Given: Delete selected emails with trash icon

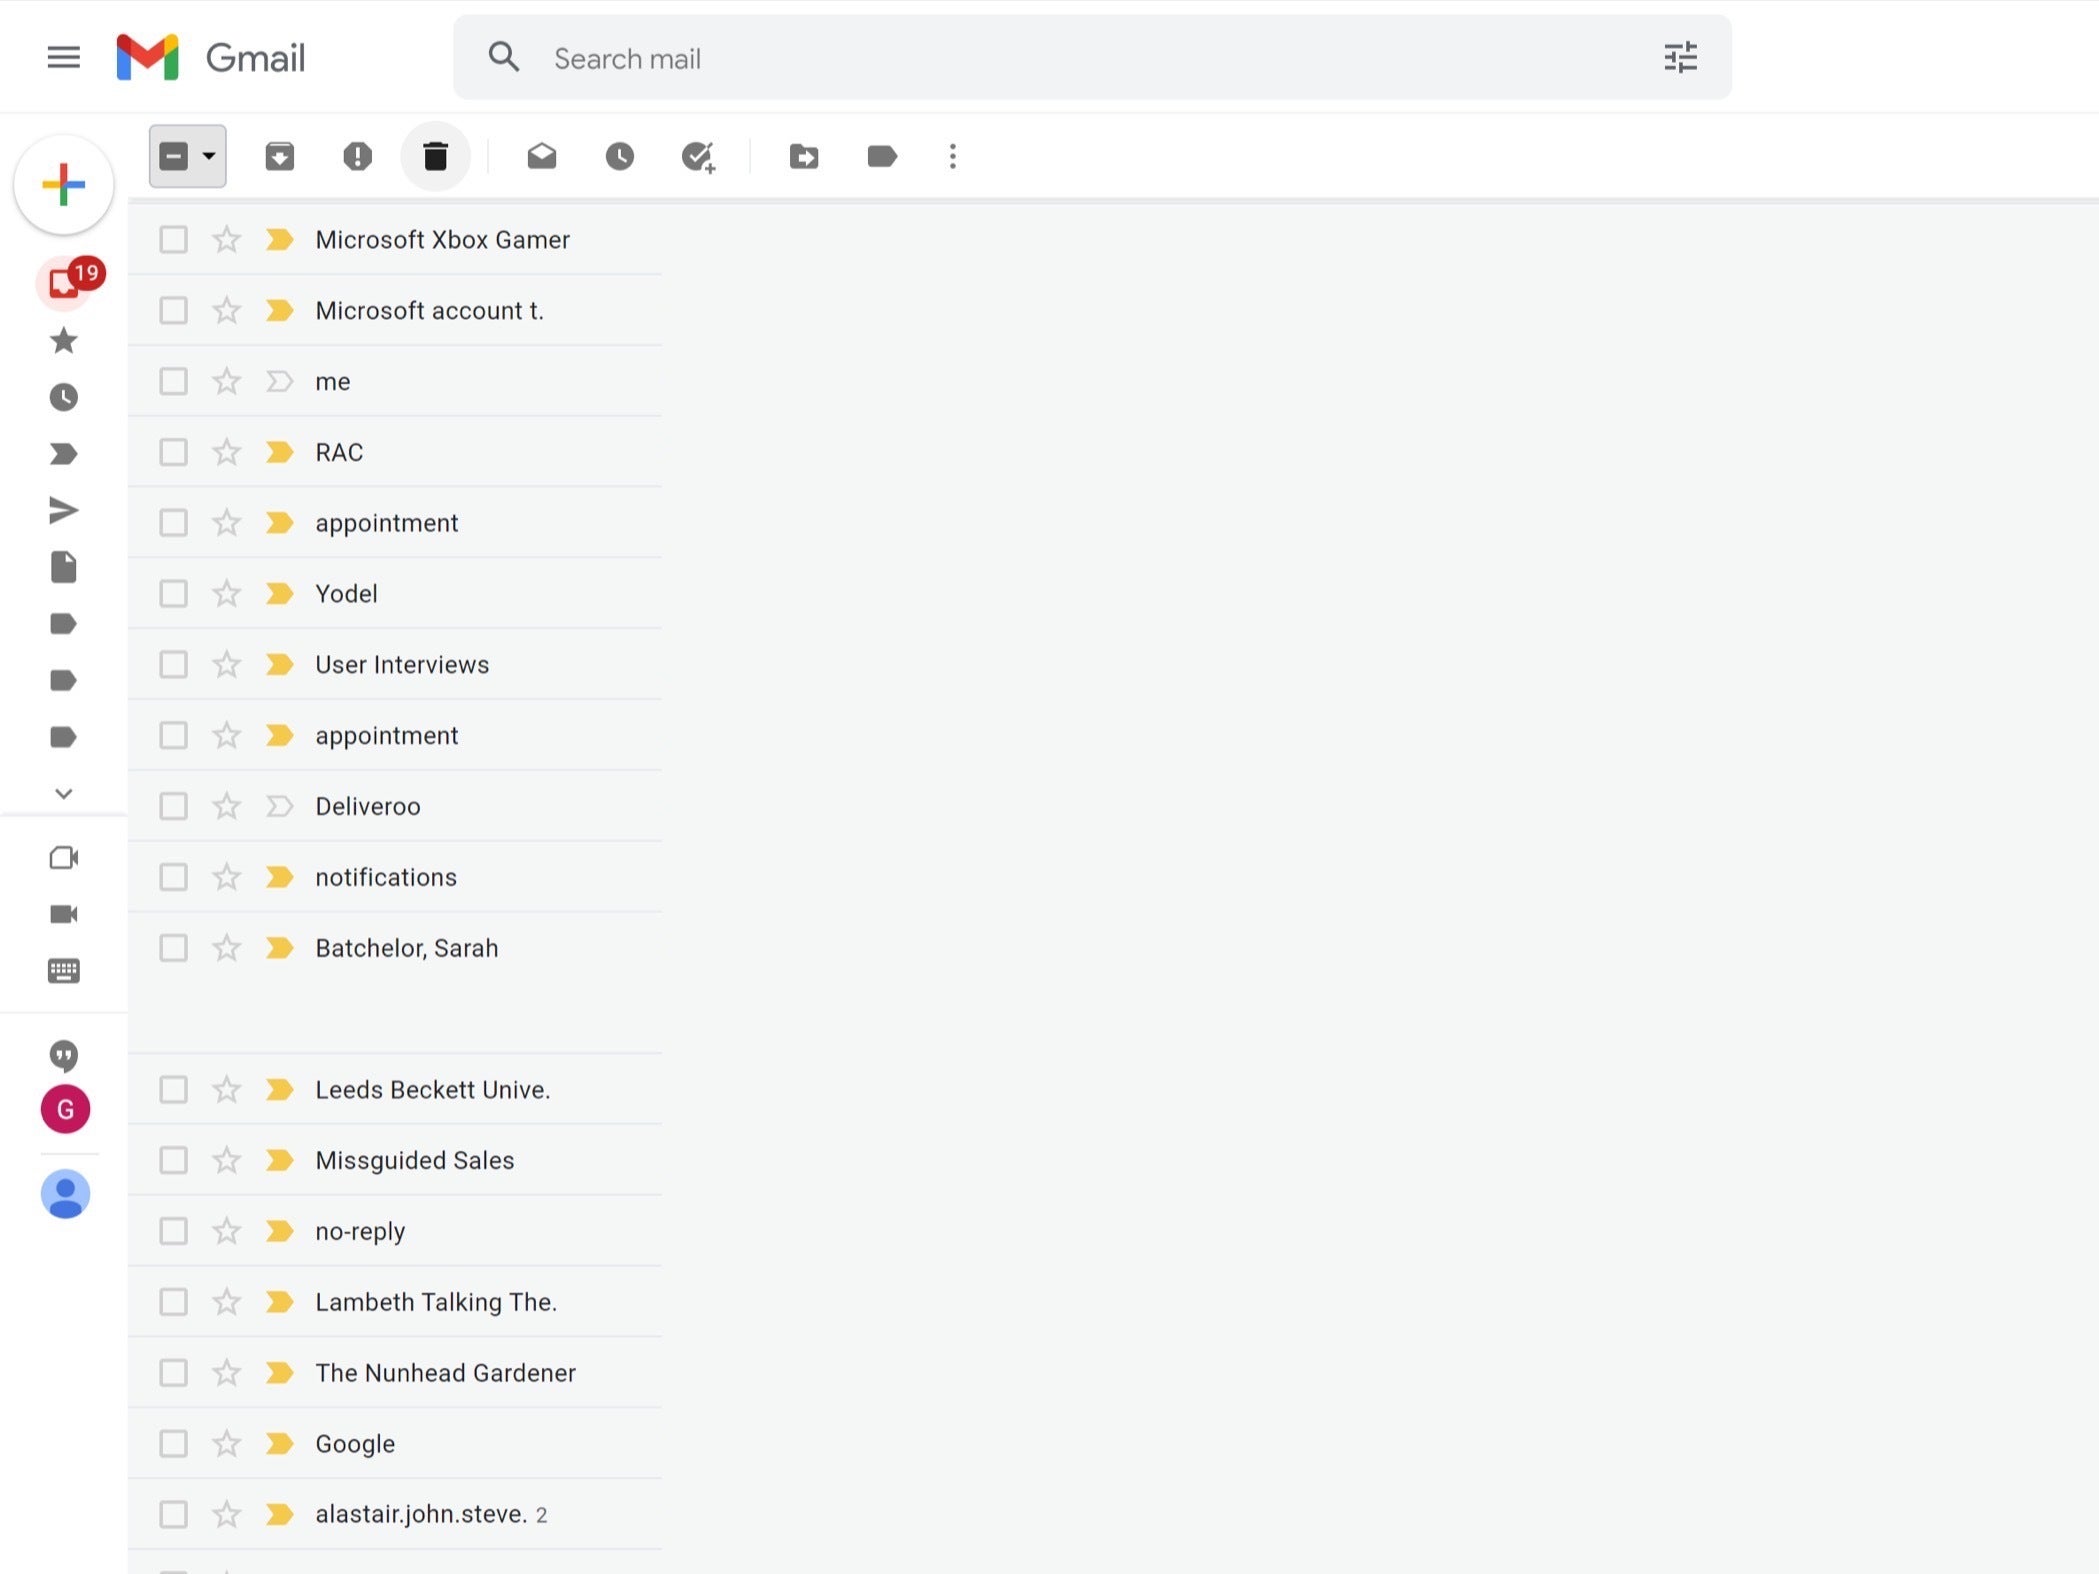Looking at the screenshot, I should point(435,156).
